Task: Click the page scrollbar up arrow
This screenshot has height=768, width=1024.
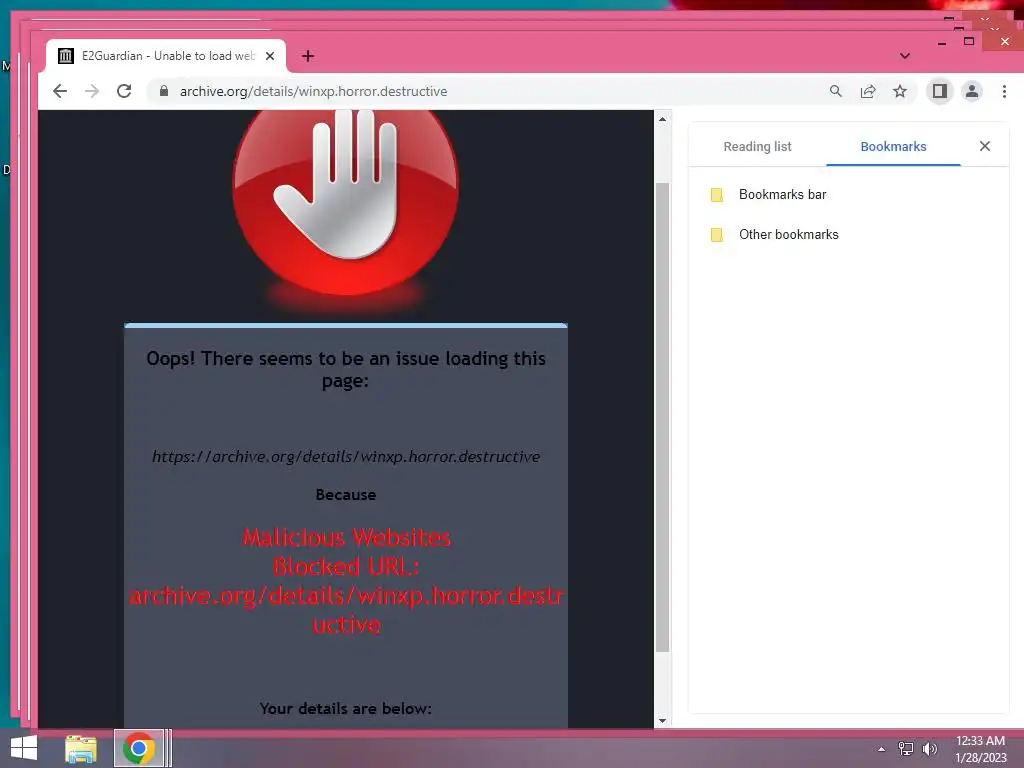Action: tap(662, 120)
